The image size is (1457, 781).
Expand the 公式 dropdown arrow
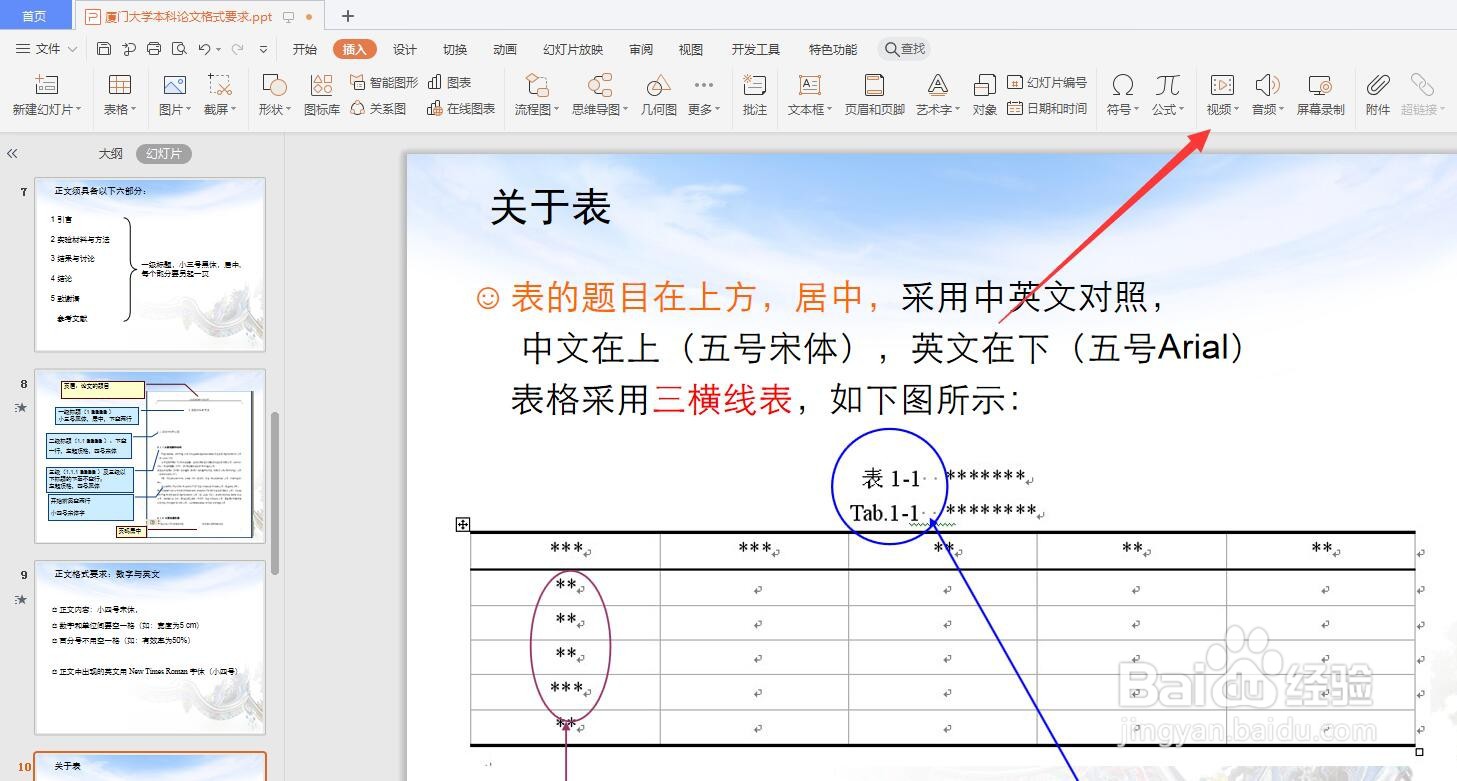coord(1182,110)
